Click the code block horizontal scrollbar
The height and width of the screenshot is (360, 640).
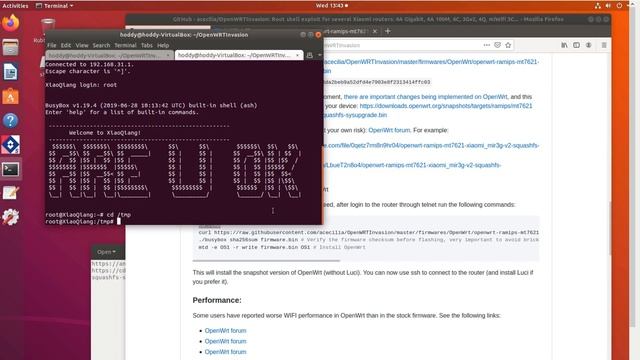[266, 260]
